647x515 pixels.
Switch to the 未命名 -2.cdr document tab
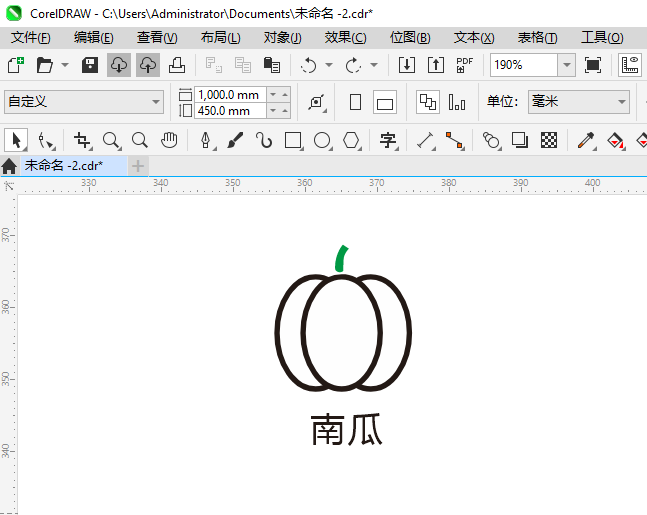pyautogui.click(x=73, y=165)
